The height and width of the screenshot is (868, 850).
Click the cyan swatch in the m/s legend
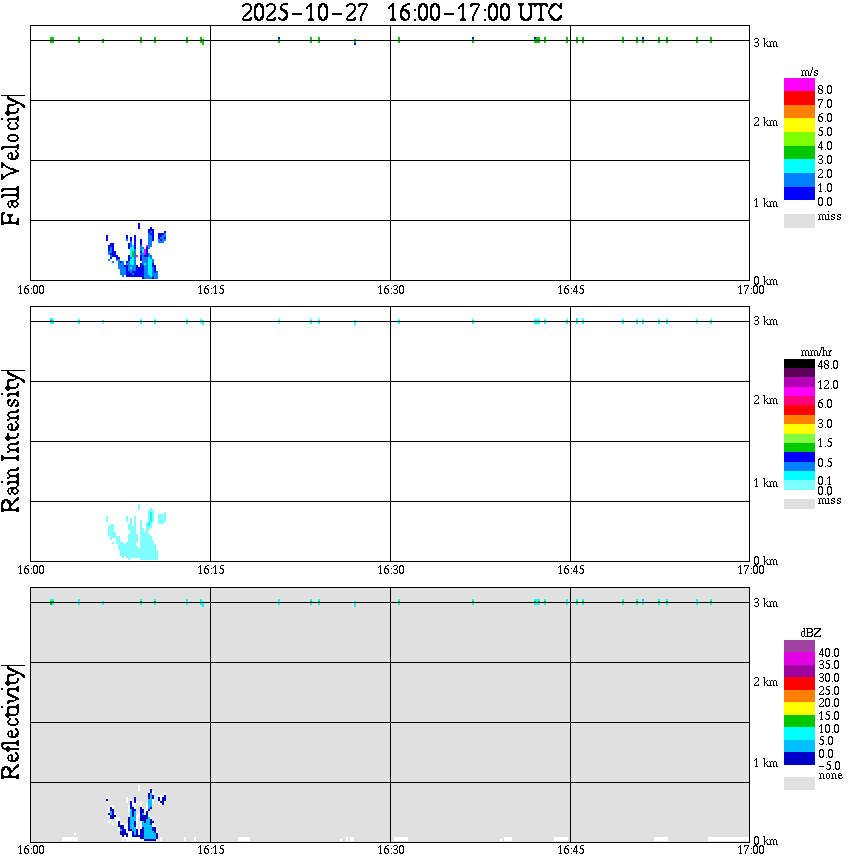799,166
